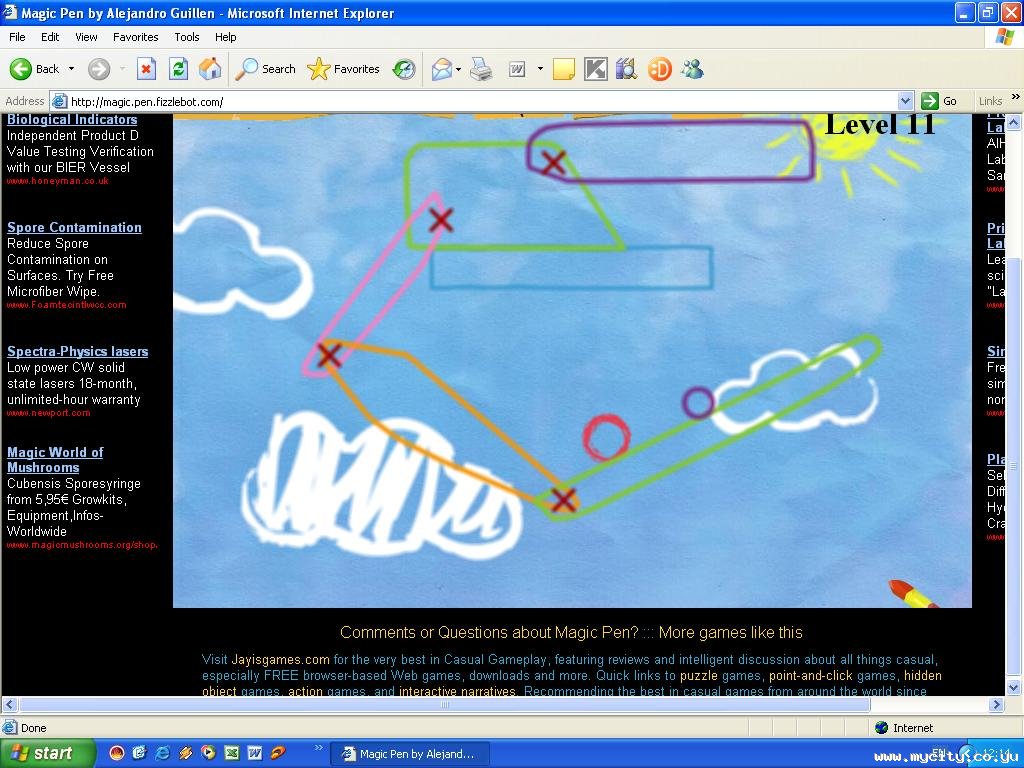
Task: Click the Edit with Word icon
Action: pos(517,69)
